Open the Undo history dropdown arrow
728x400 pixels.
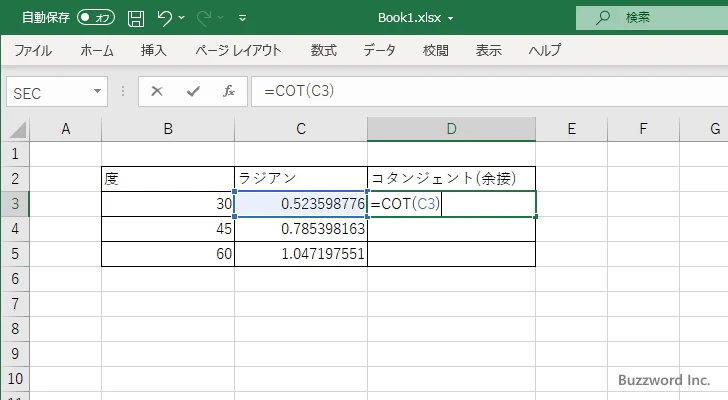tap(182, 18)
